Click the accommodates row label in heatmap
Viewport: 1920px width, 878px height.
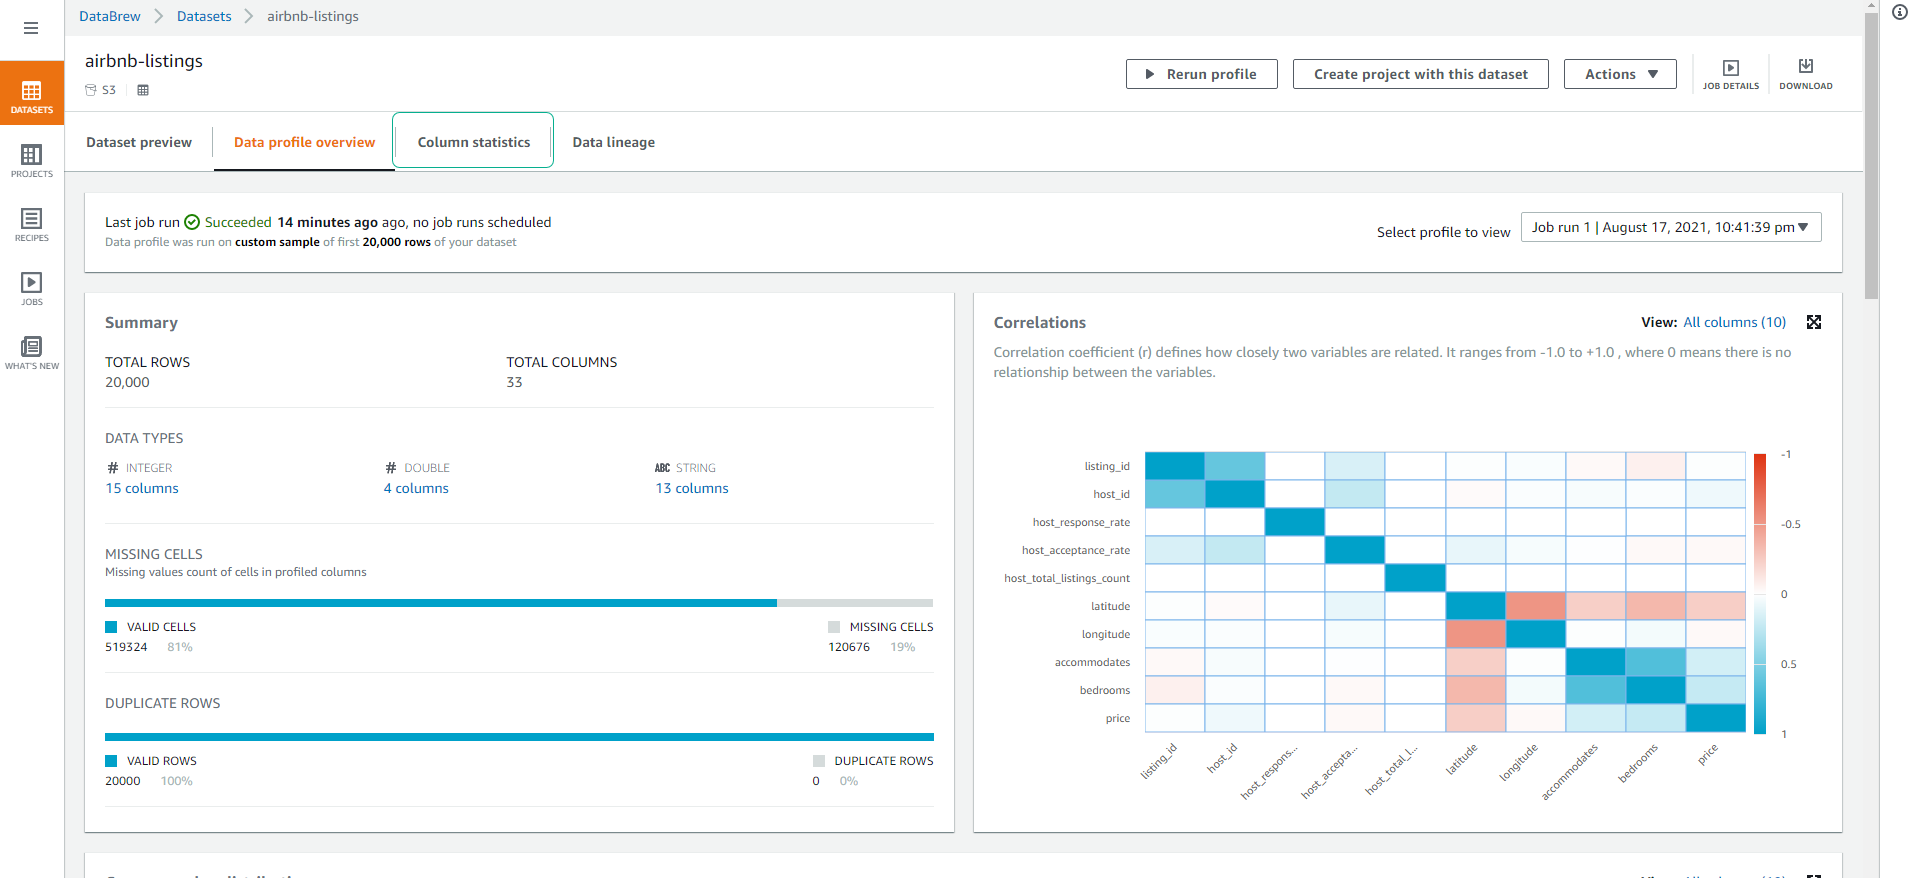click(1092, 662)
